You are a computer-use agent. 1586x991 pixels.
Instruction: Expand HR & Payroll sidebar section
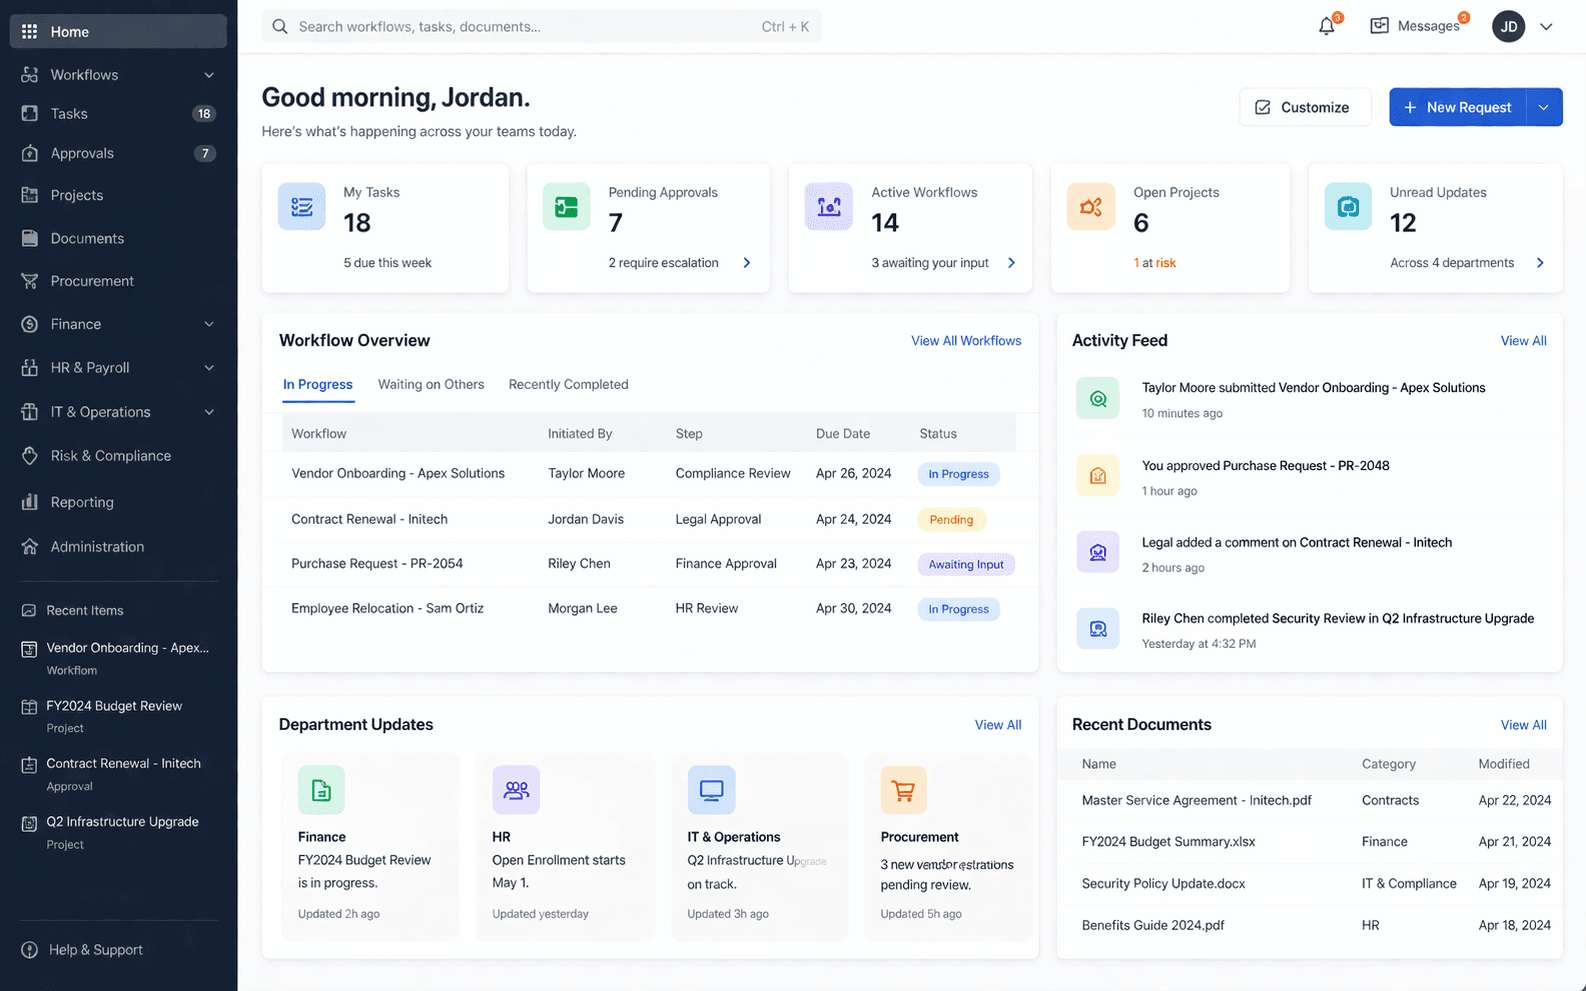(x=209, y=368)
